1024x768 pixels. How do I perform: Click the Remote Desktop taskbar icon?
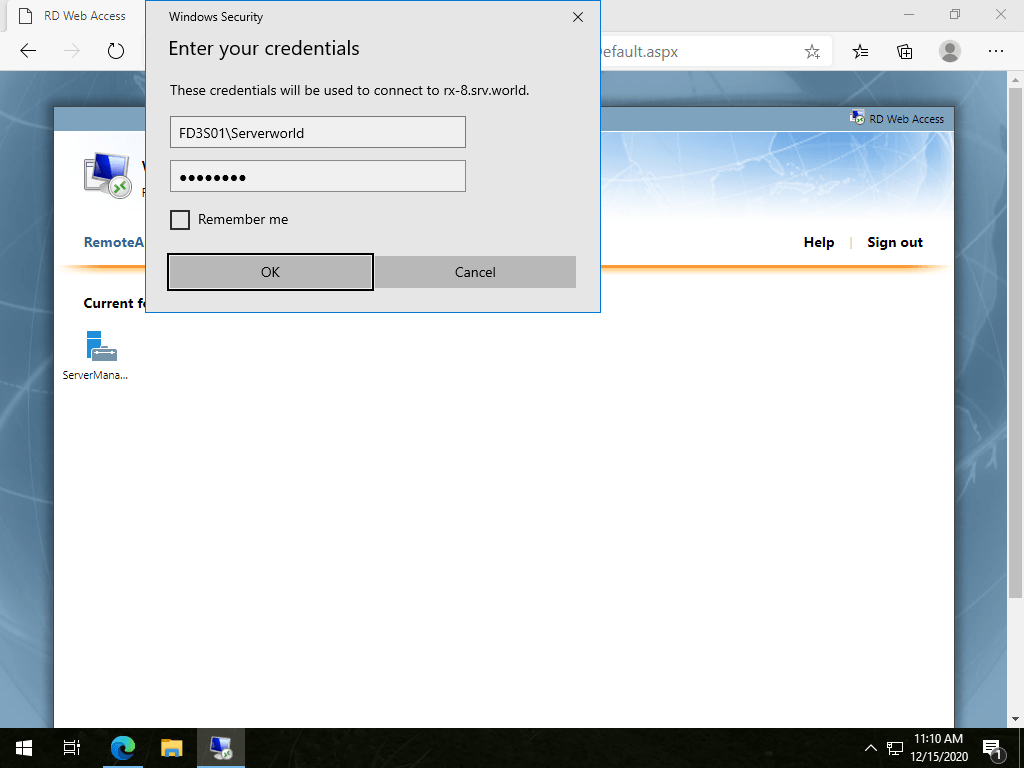pos(220,747)
